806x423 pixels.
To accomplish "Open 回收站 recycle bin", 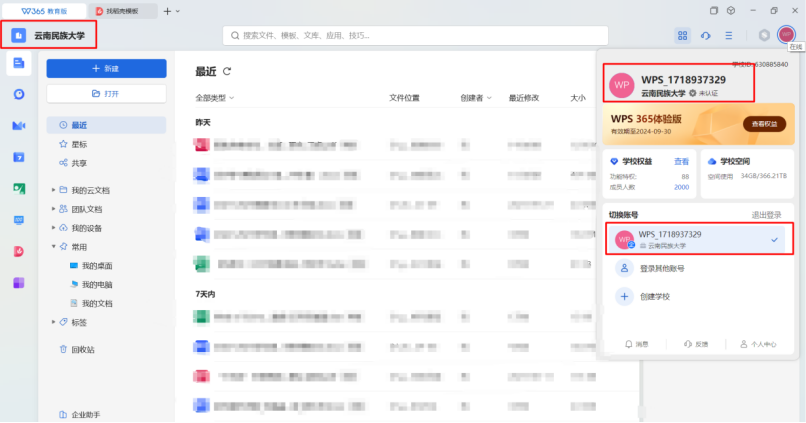I will [x=77, y=350].
